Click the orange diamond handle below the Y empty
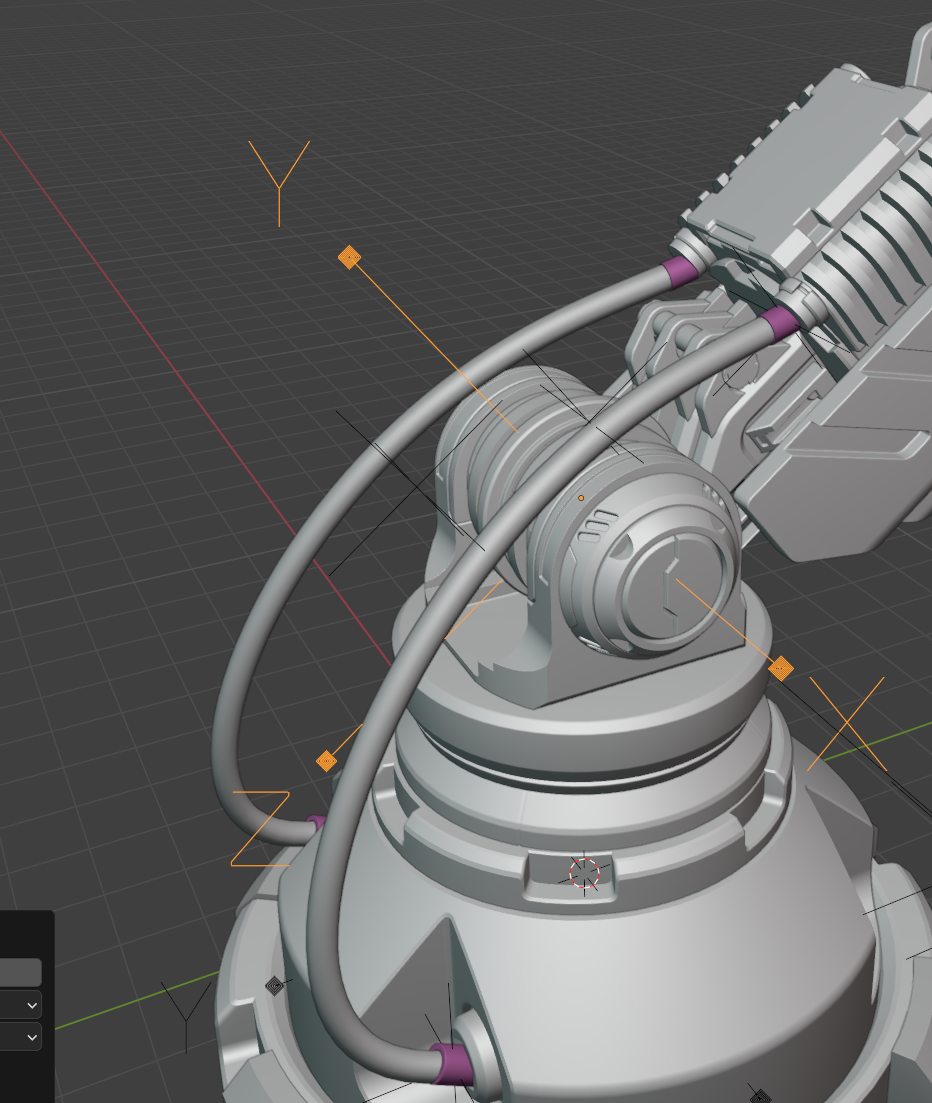This screenshot has height=1103, width=932. pyautogui.click(x=349, y=258)
